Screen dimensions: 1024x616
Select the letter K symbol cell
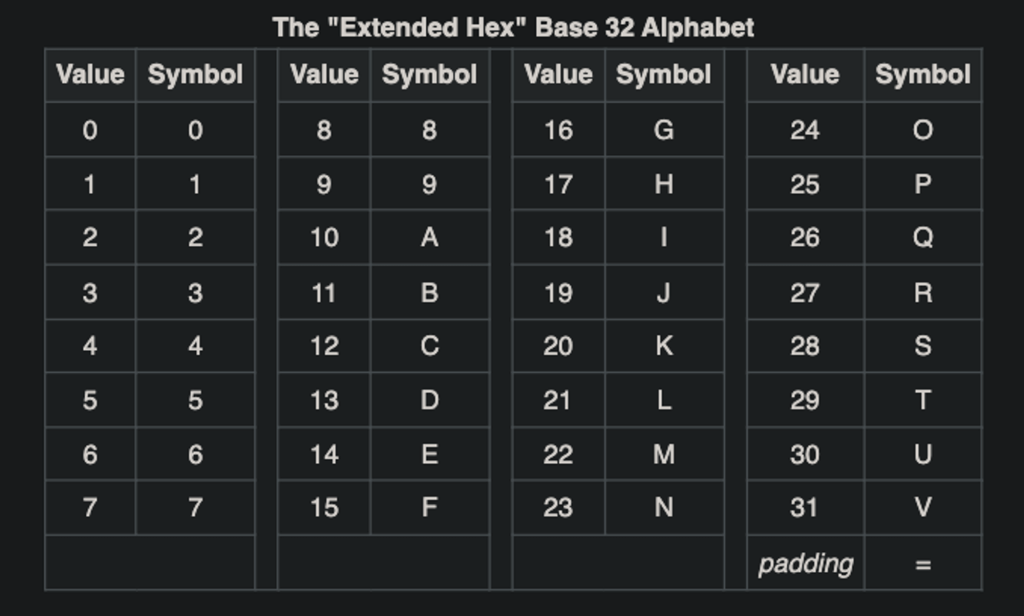click(663, 346)
